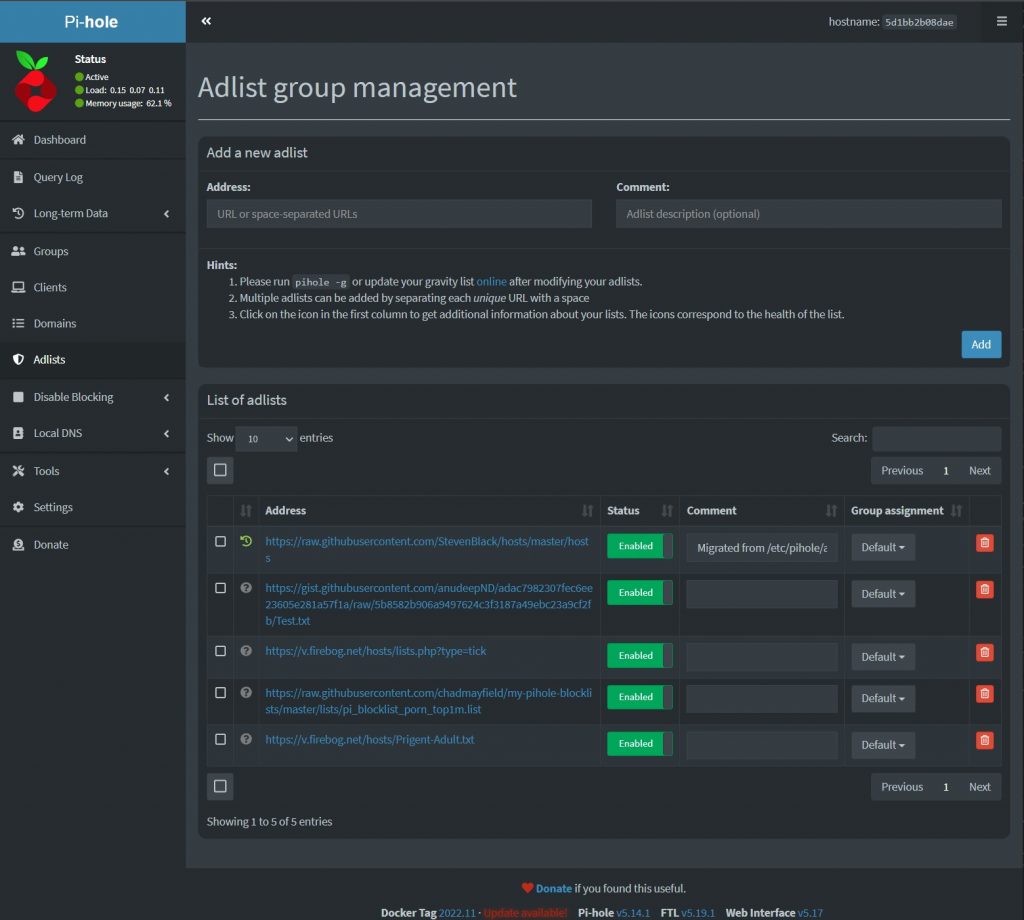The image size is (1024, 920).
Task: Click question mark icon for firebog tick list
Action: click(x=246, y=651)
